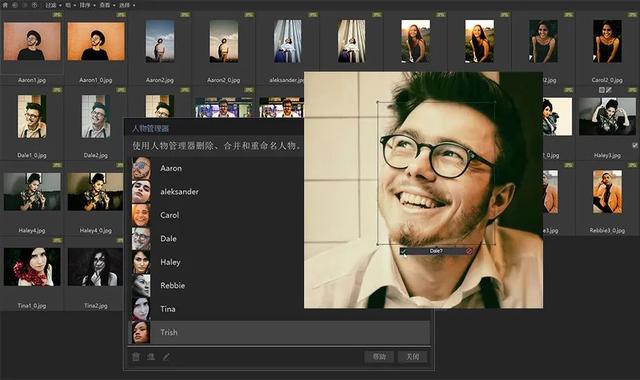Click the 帮助 help button
640x380 pixels.
pyautogui.click(x=379, y=357)
